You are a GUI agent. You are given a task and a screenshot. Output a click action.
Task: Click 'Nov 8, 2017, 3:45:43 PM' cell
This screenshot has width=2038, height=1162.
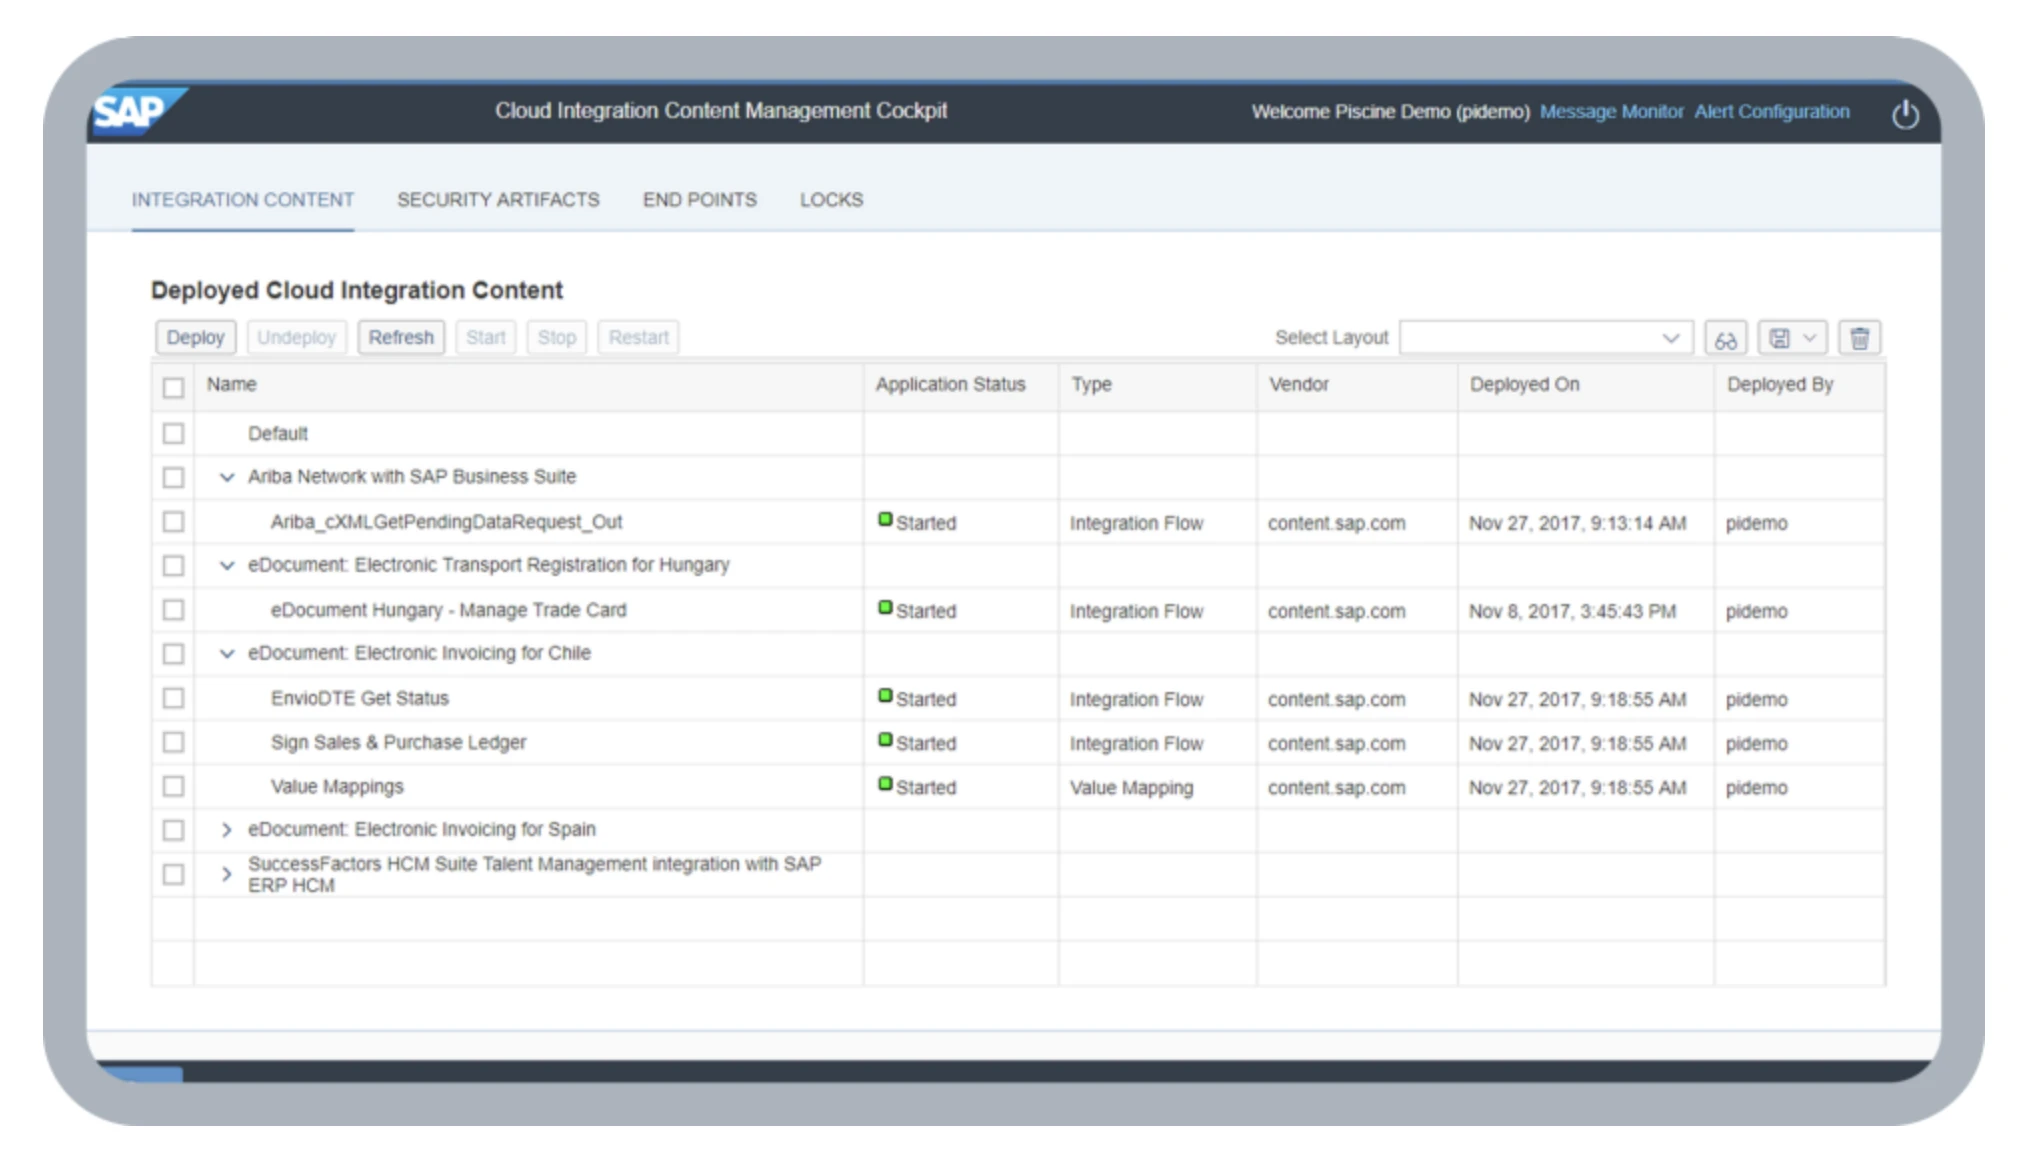point(1572,611)
